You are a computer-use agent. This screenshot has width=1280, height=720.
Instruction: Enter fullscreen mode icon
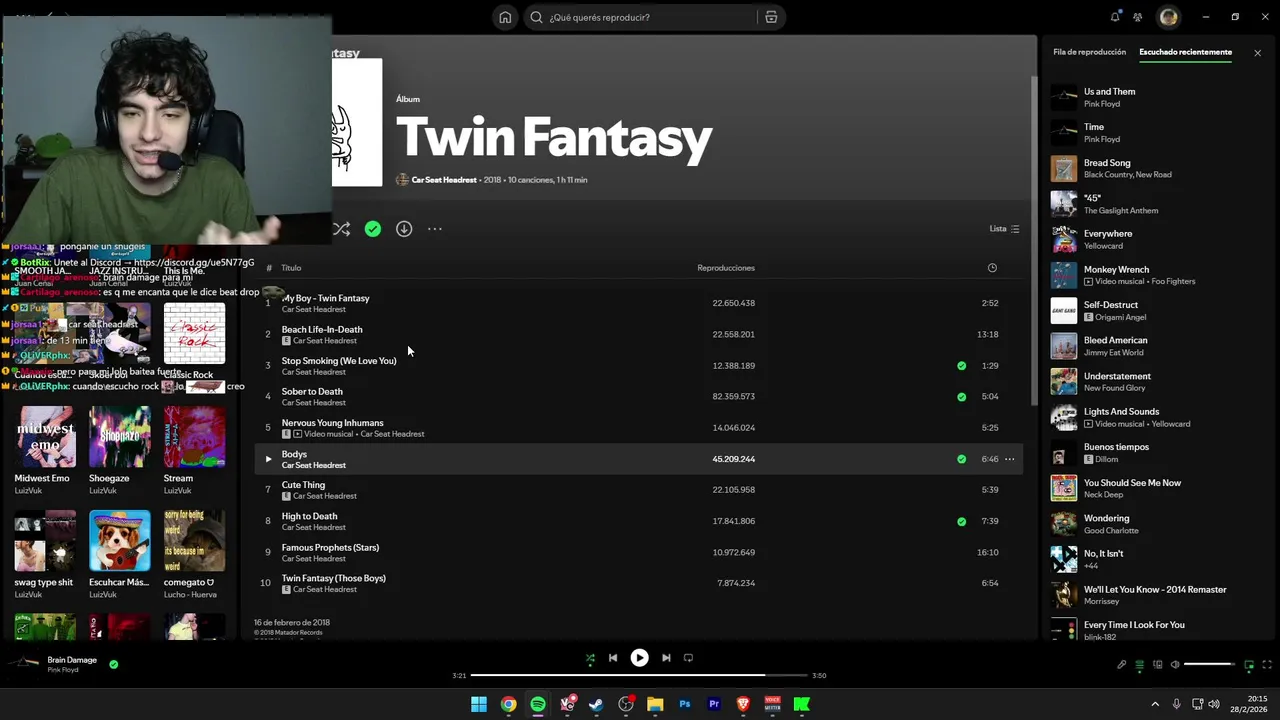(1267, 665)
